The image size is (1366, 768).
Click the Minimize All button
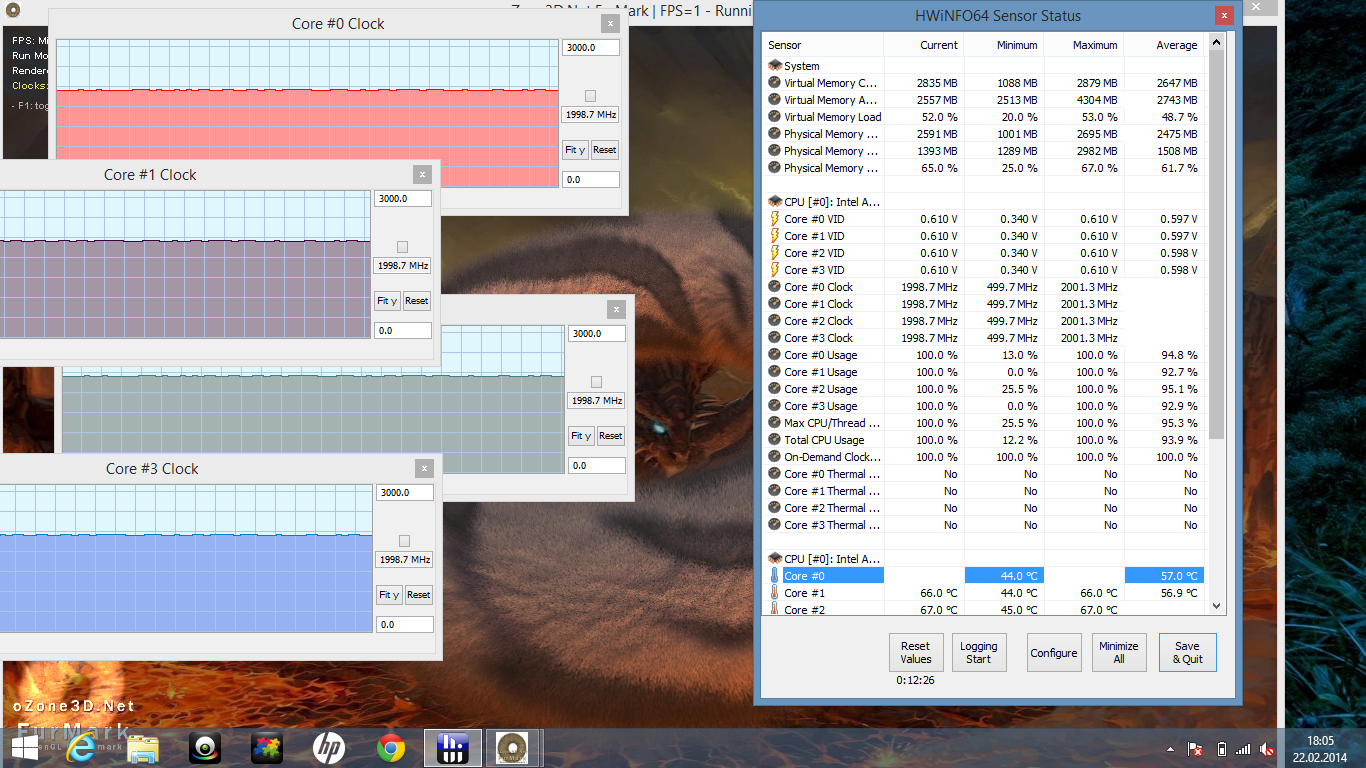click(x=1119, y=653)
